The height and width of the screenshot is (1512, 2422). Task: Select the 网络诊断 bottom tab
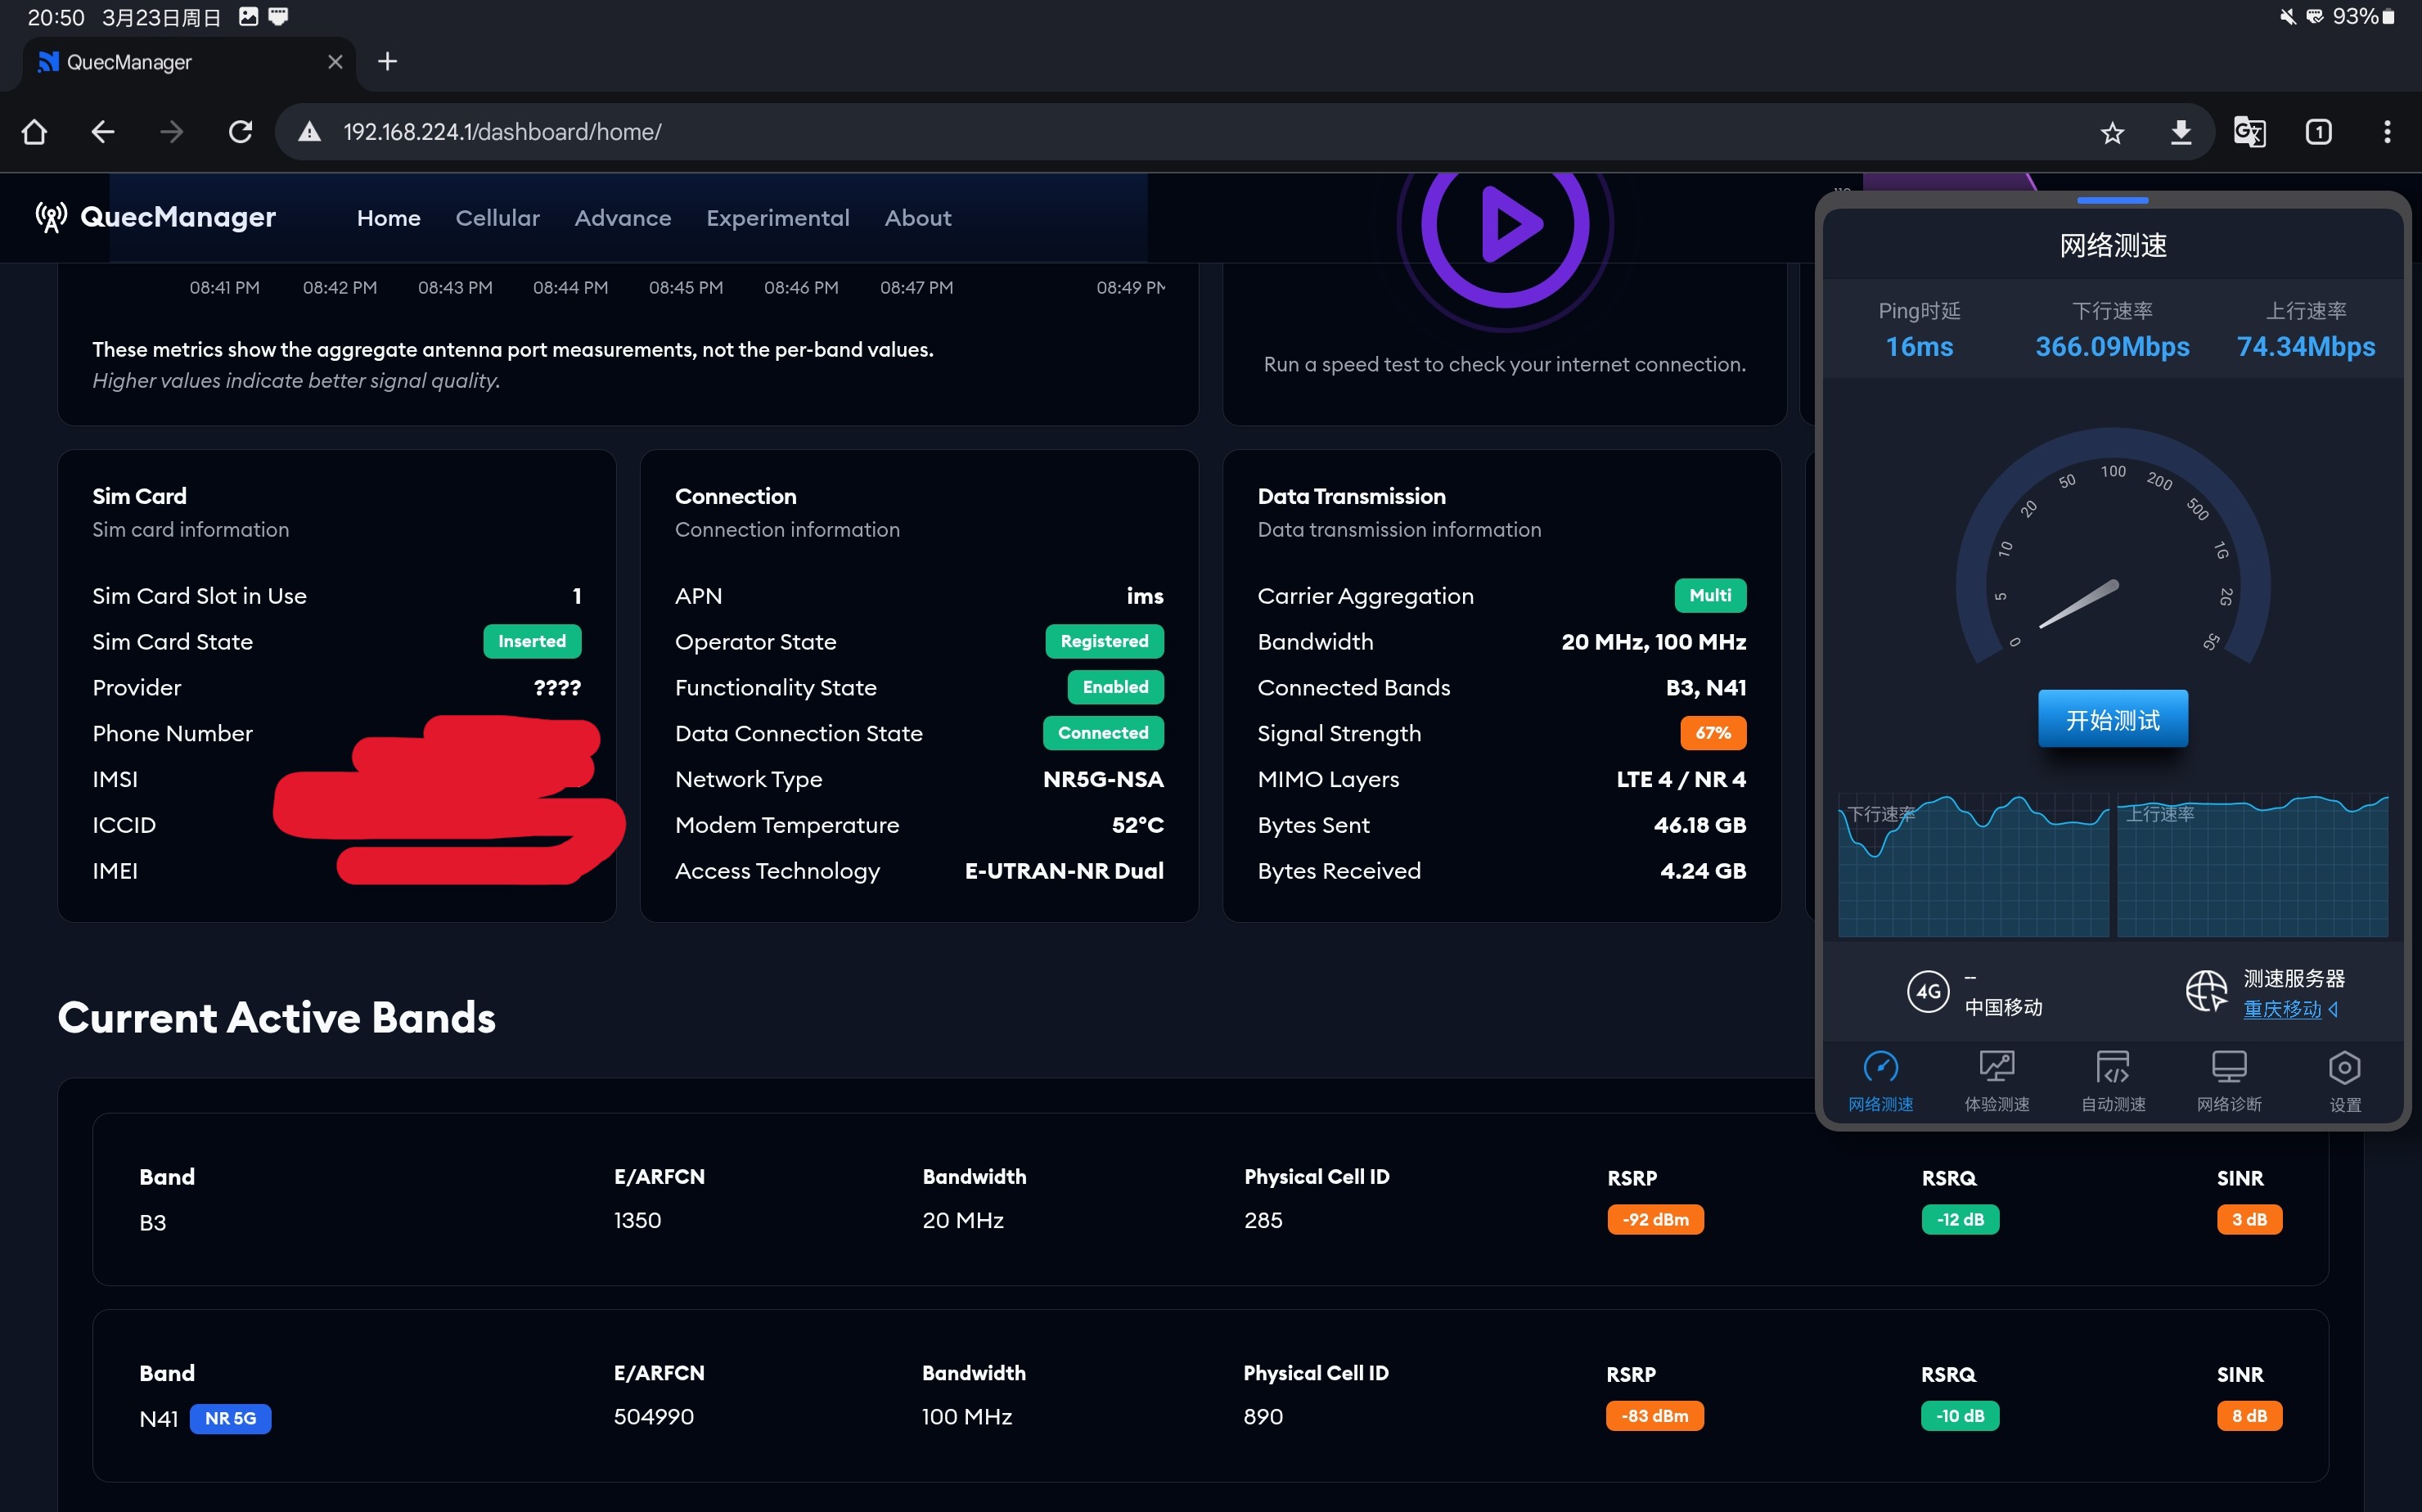point(2229,1080)
